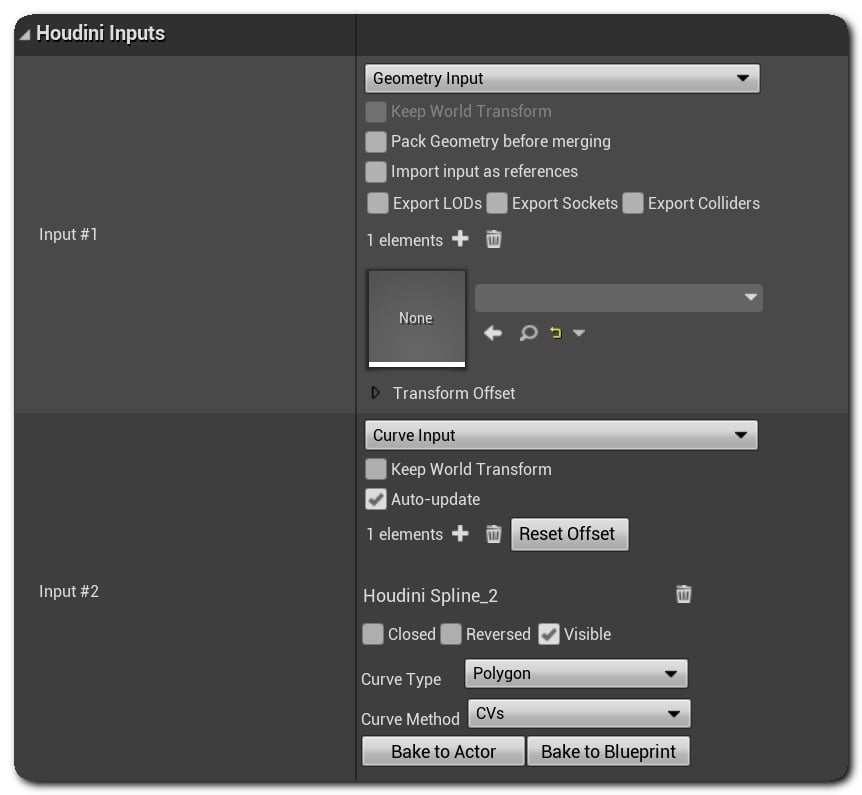The width and height of the screenshot is (862, 795).
Task: Click Bake to Blueprint button
Action: coord(608,751)
